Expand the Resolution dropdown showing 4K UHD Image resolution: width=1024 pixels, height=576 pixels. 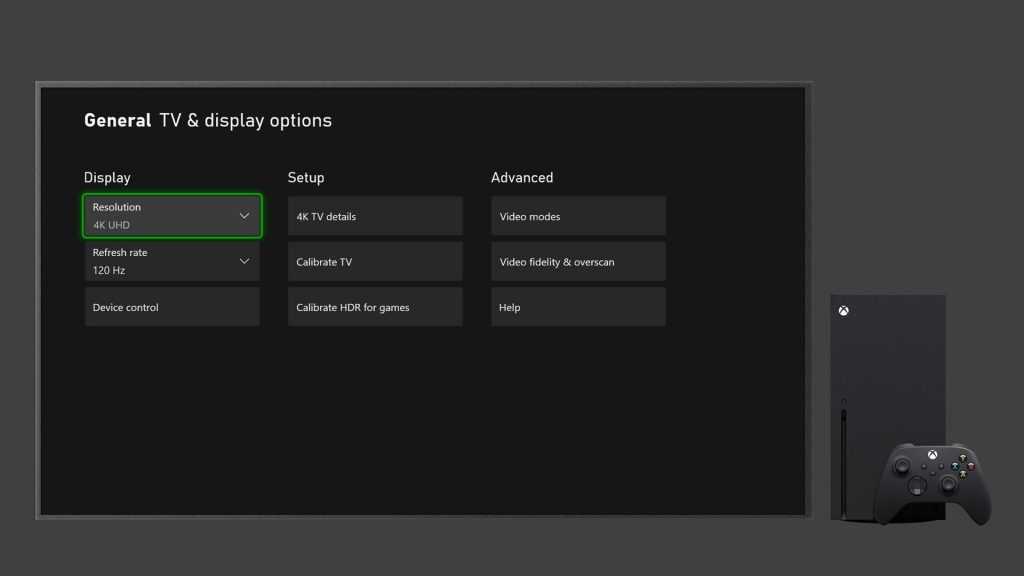(171, 215)
